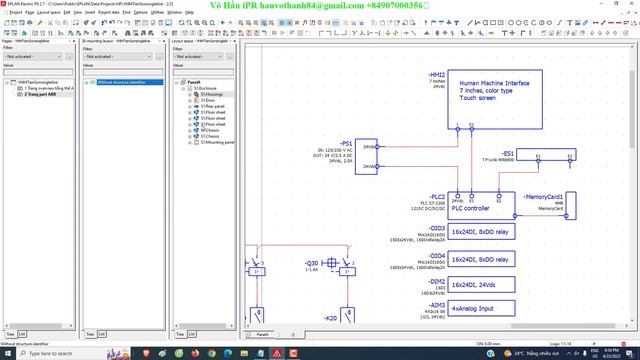Open the Layout space menu
This screenshot has width=640, height=360.
[49, 13]
